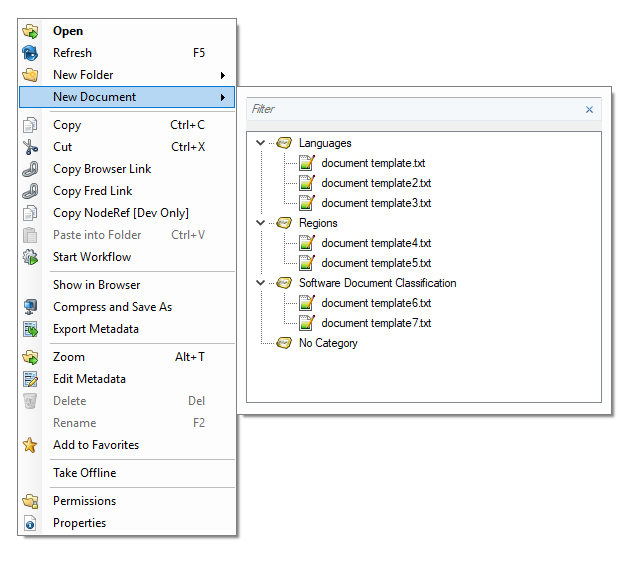Select Compress and Save As

127,307
